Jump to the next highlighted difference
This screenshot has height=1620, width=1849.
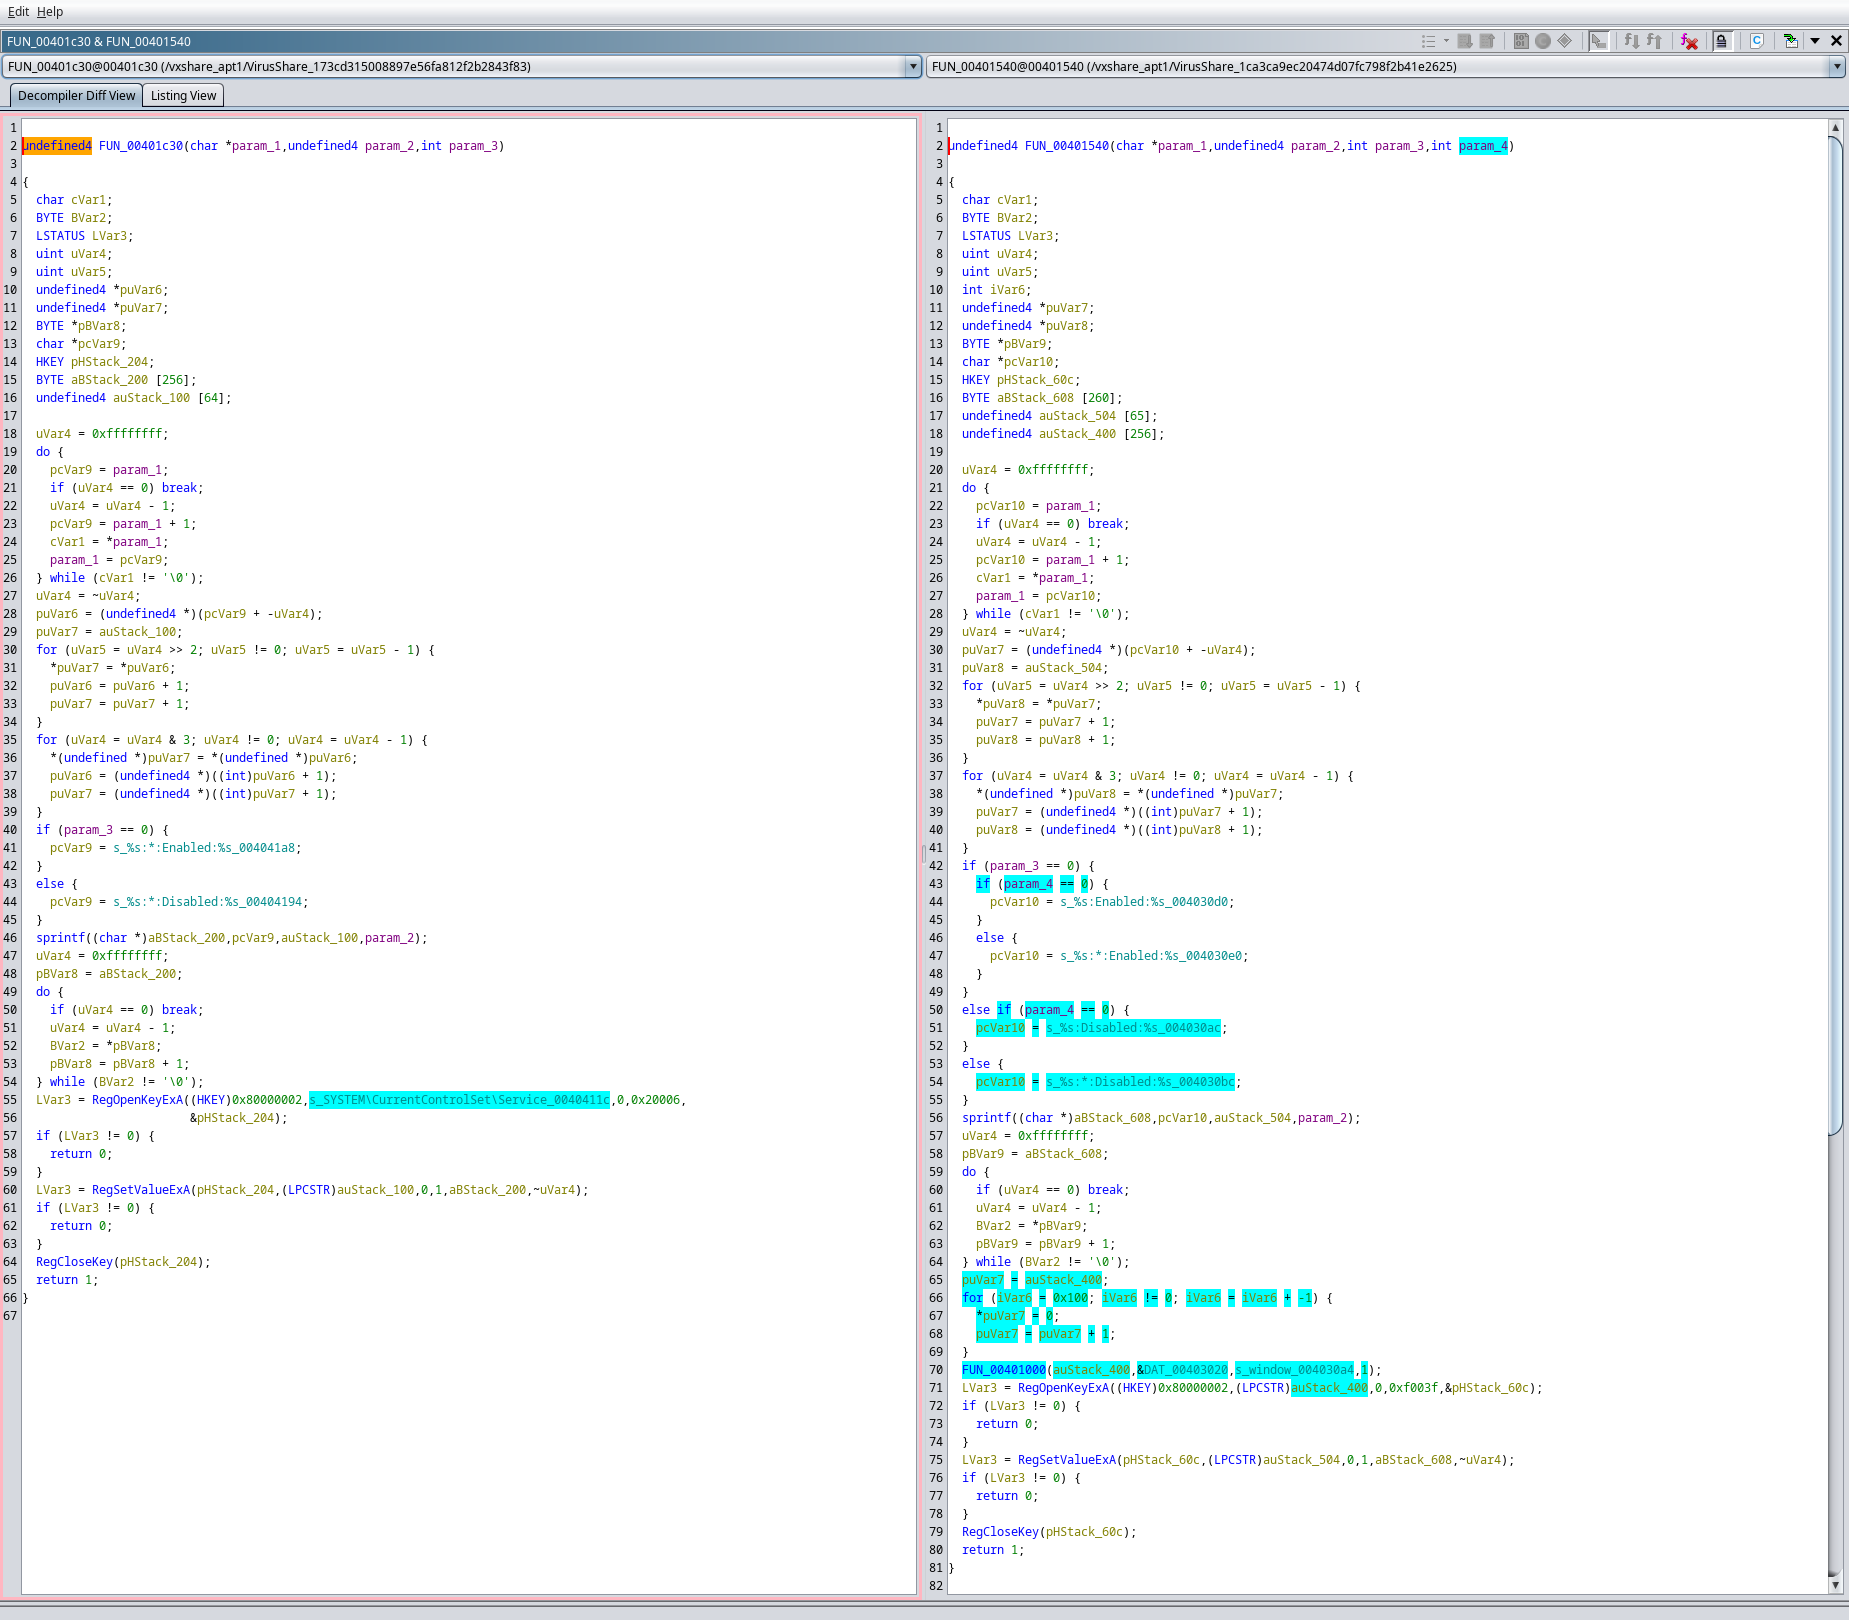pyautogui.click(x=1465, y=41)
